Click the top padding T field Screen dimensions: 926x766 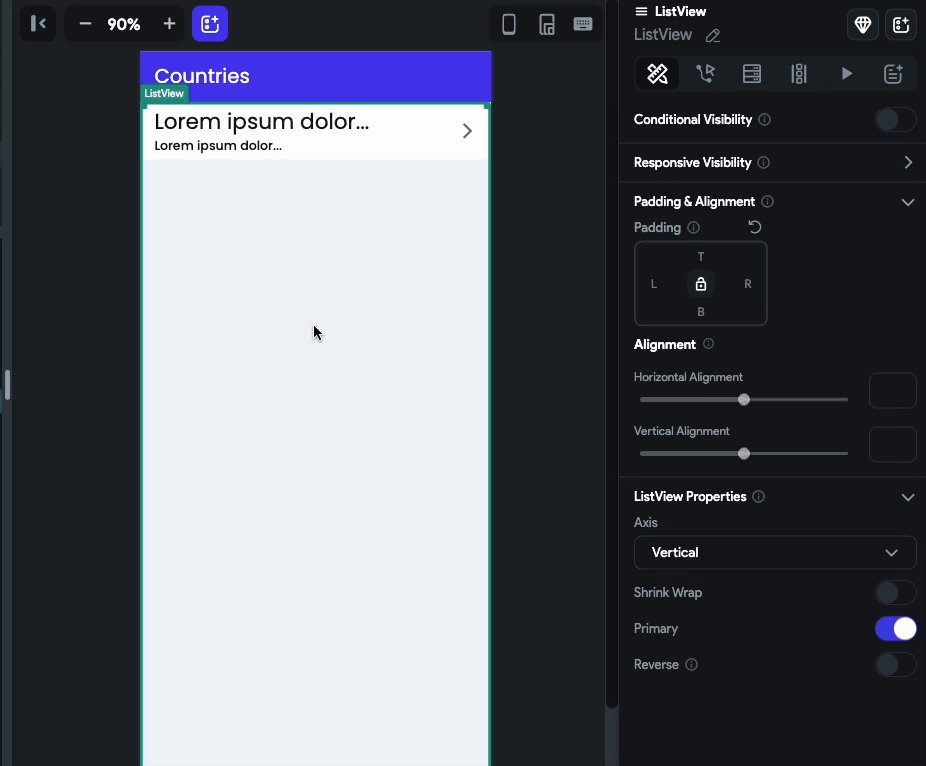point(700,257)
